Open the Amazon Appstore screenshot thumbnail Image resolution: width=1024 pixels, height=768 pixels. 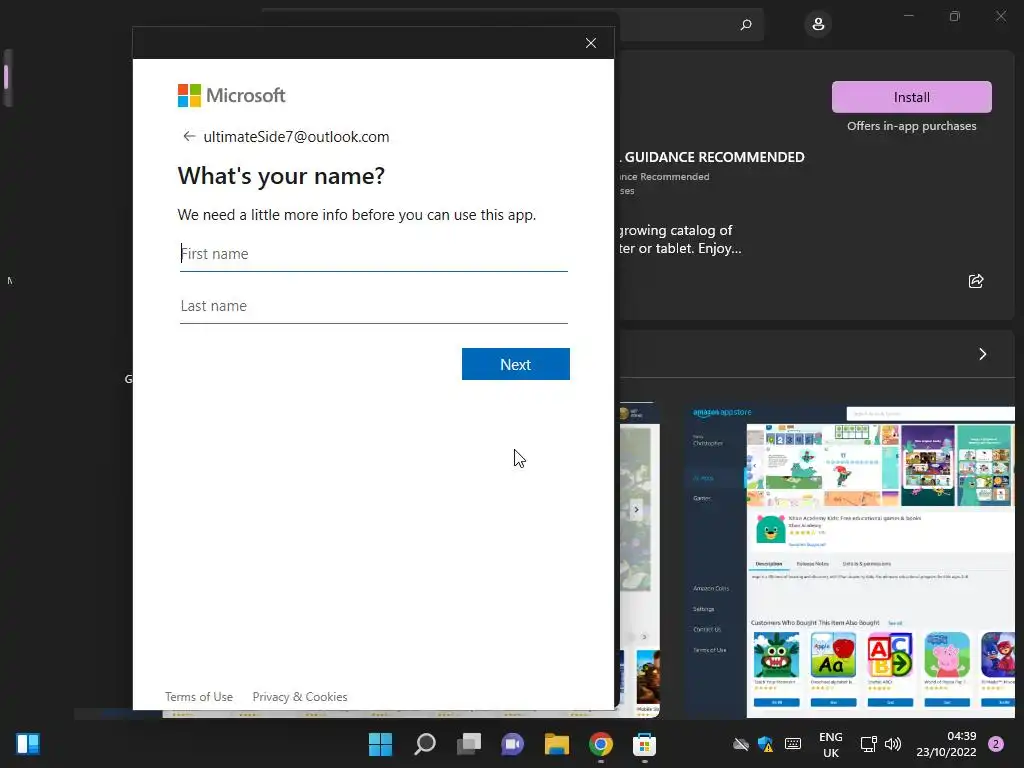click(850, 560)
